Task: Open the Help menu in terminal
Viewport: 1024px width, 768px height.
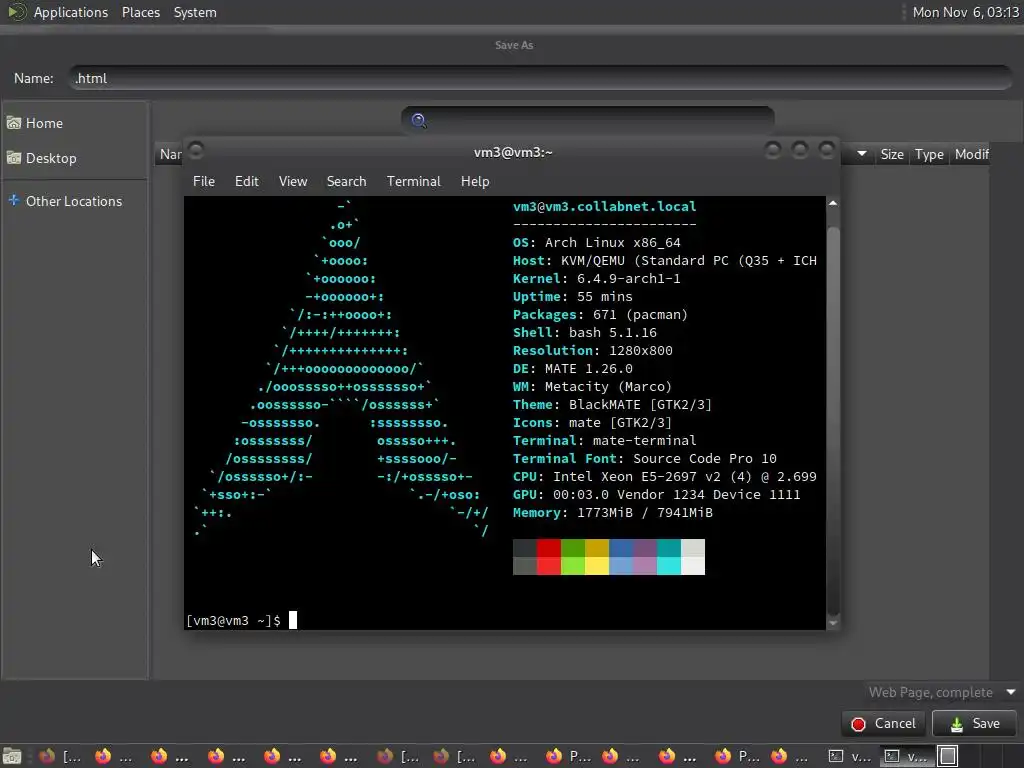Action: pyautogui.click(x=475, y=181)
